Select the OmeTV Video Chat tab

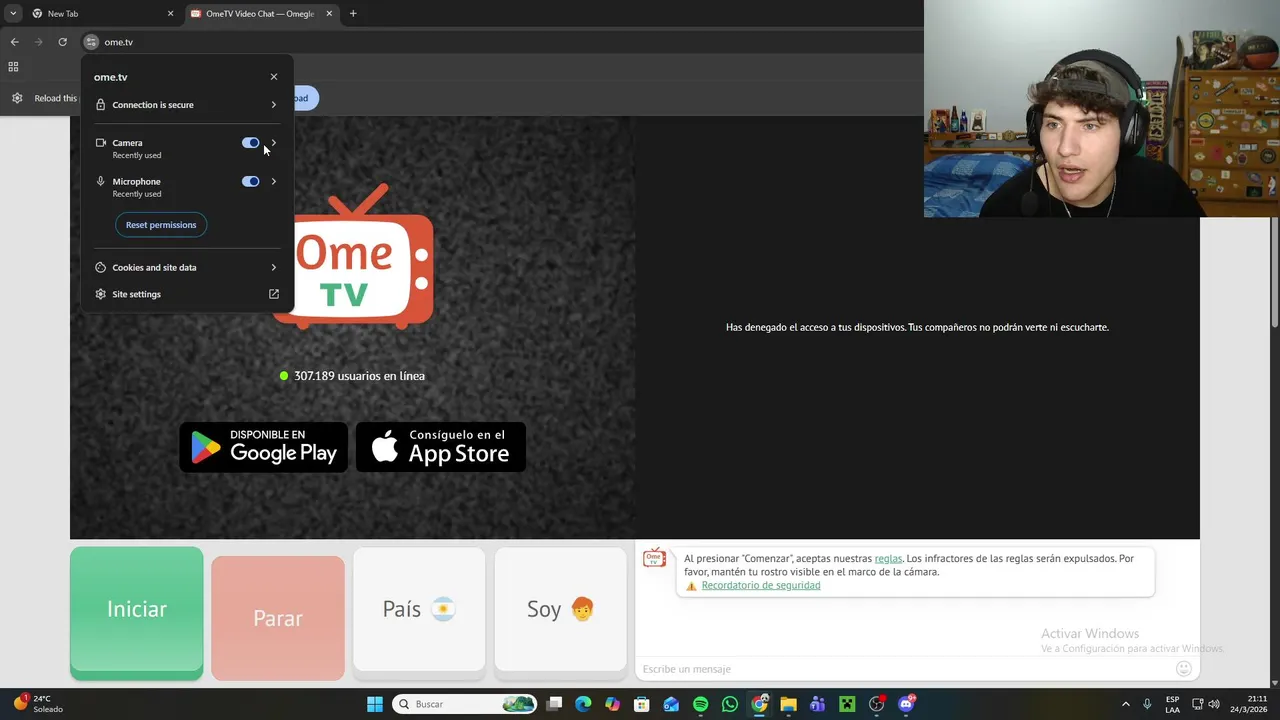(261, 14)
